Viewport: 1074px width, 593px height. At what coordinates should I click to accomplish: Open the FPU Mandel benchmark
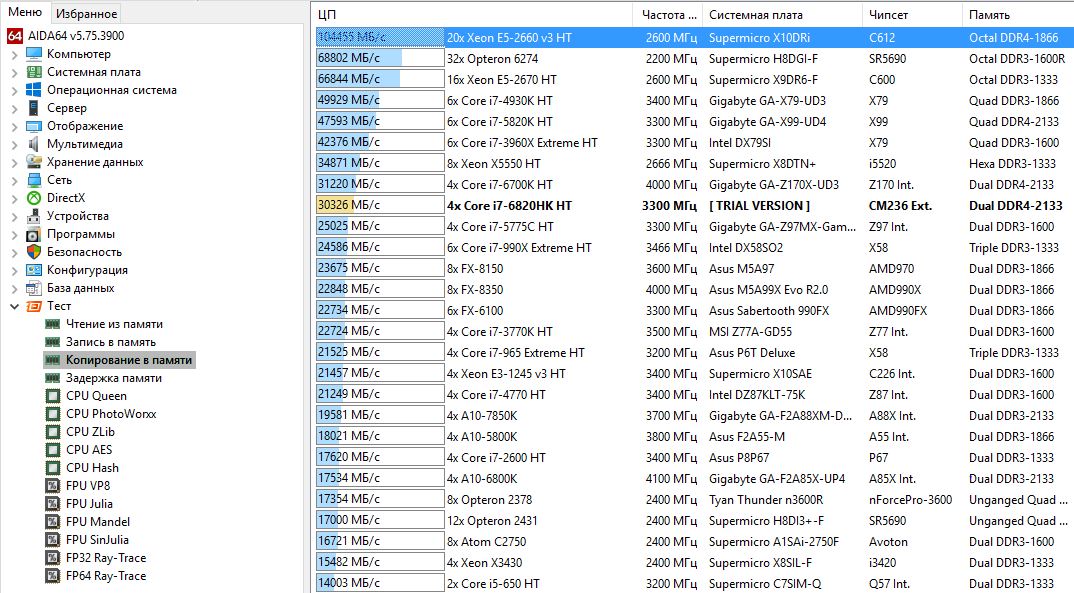click(97, 522)
